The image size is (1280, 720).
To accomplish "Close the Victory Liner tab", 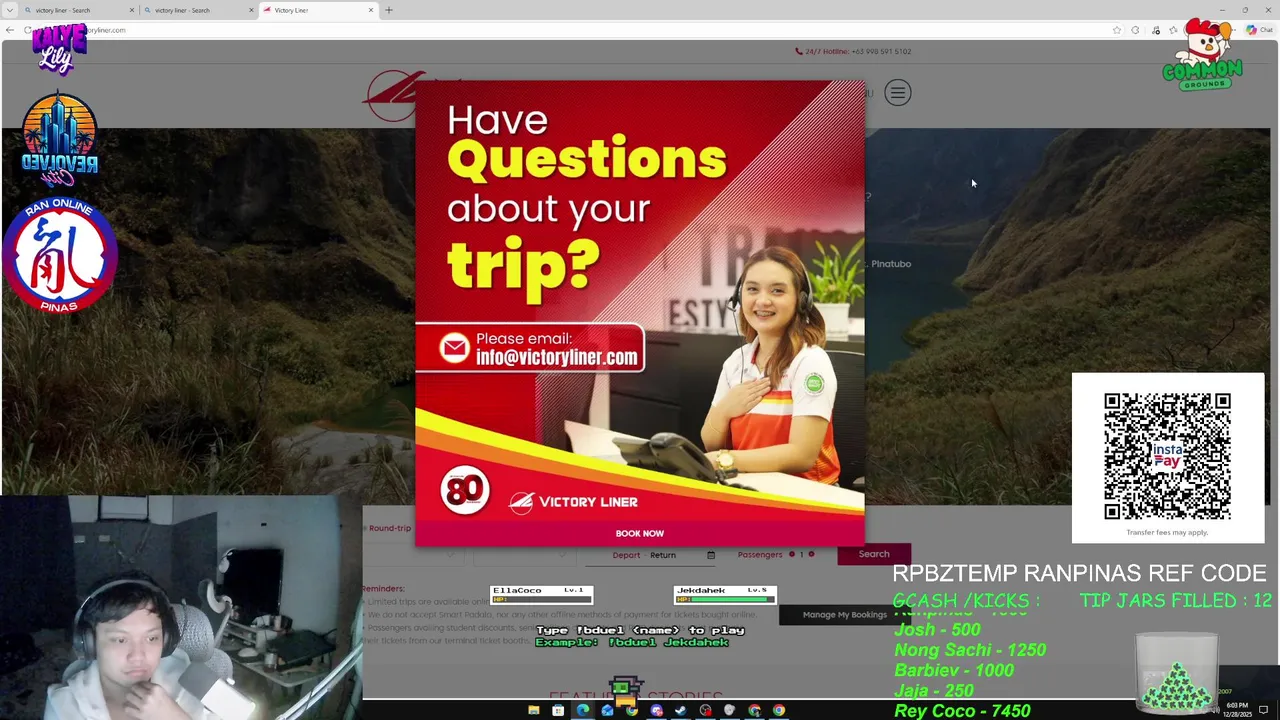I will click(x=371, y=10).
